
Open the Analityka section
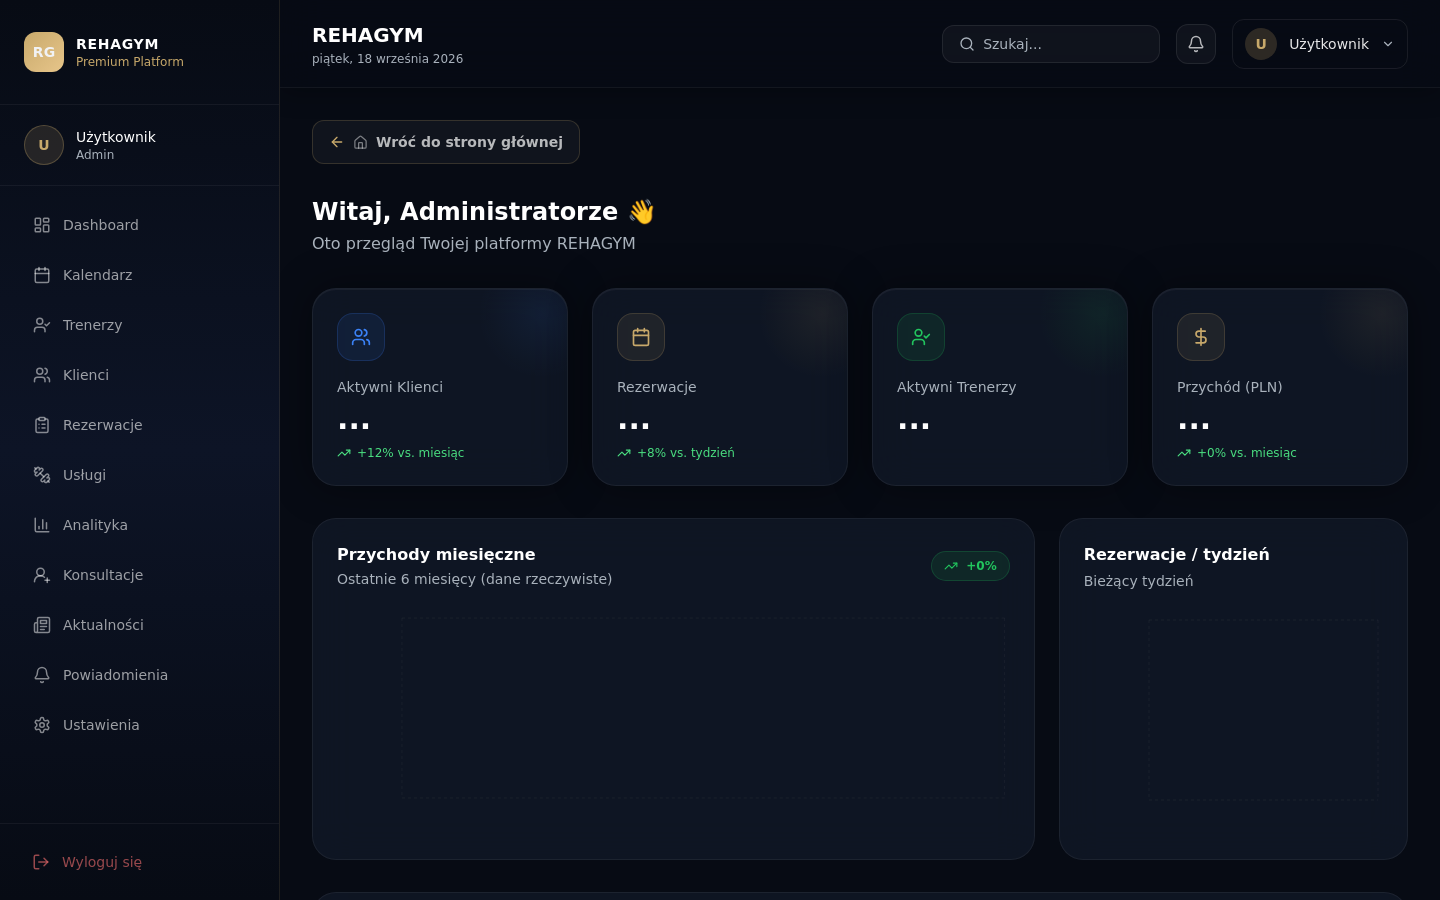pos(140,525)
